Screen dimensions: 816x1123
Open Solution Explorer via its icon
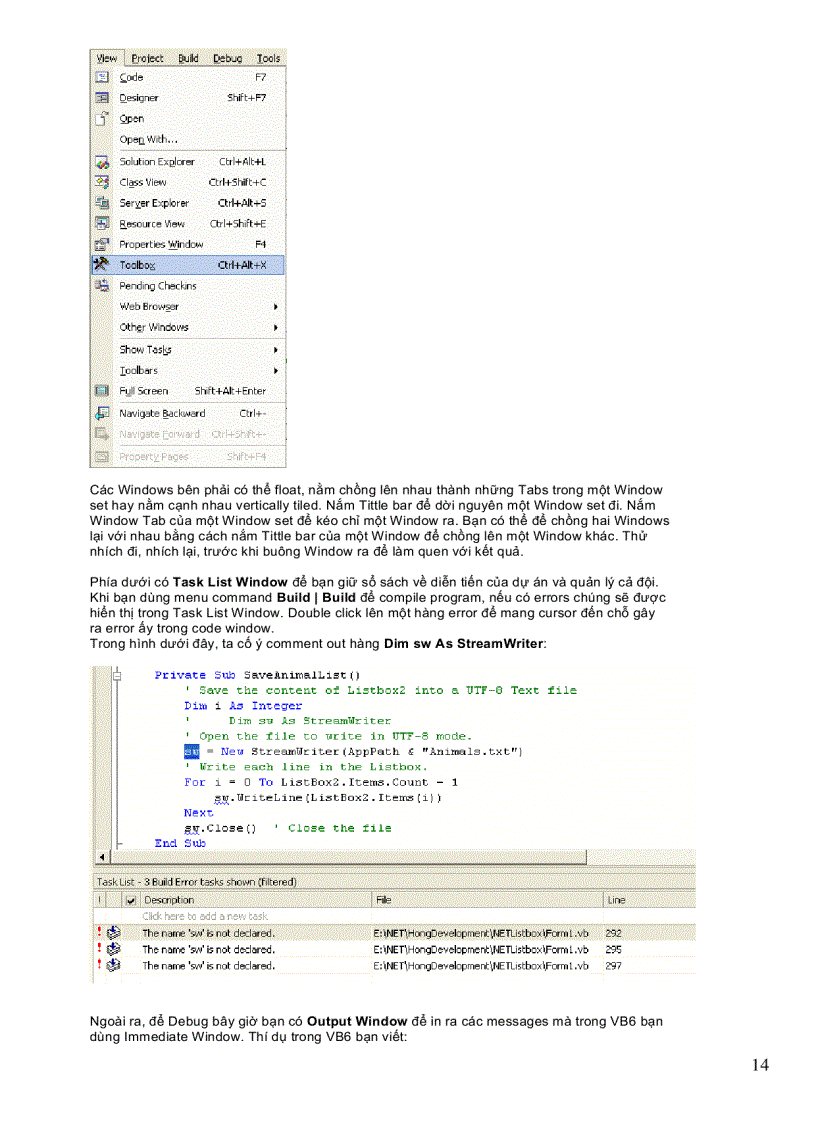pos(102,161)
